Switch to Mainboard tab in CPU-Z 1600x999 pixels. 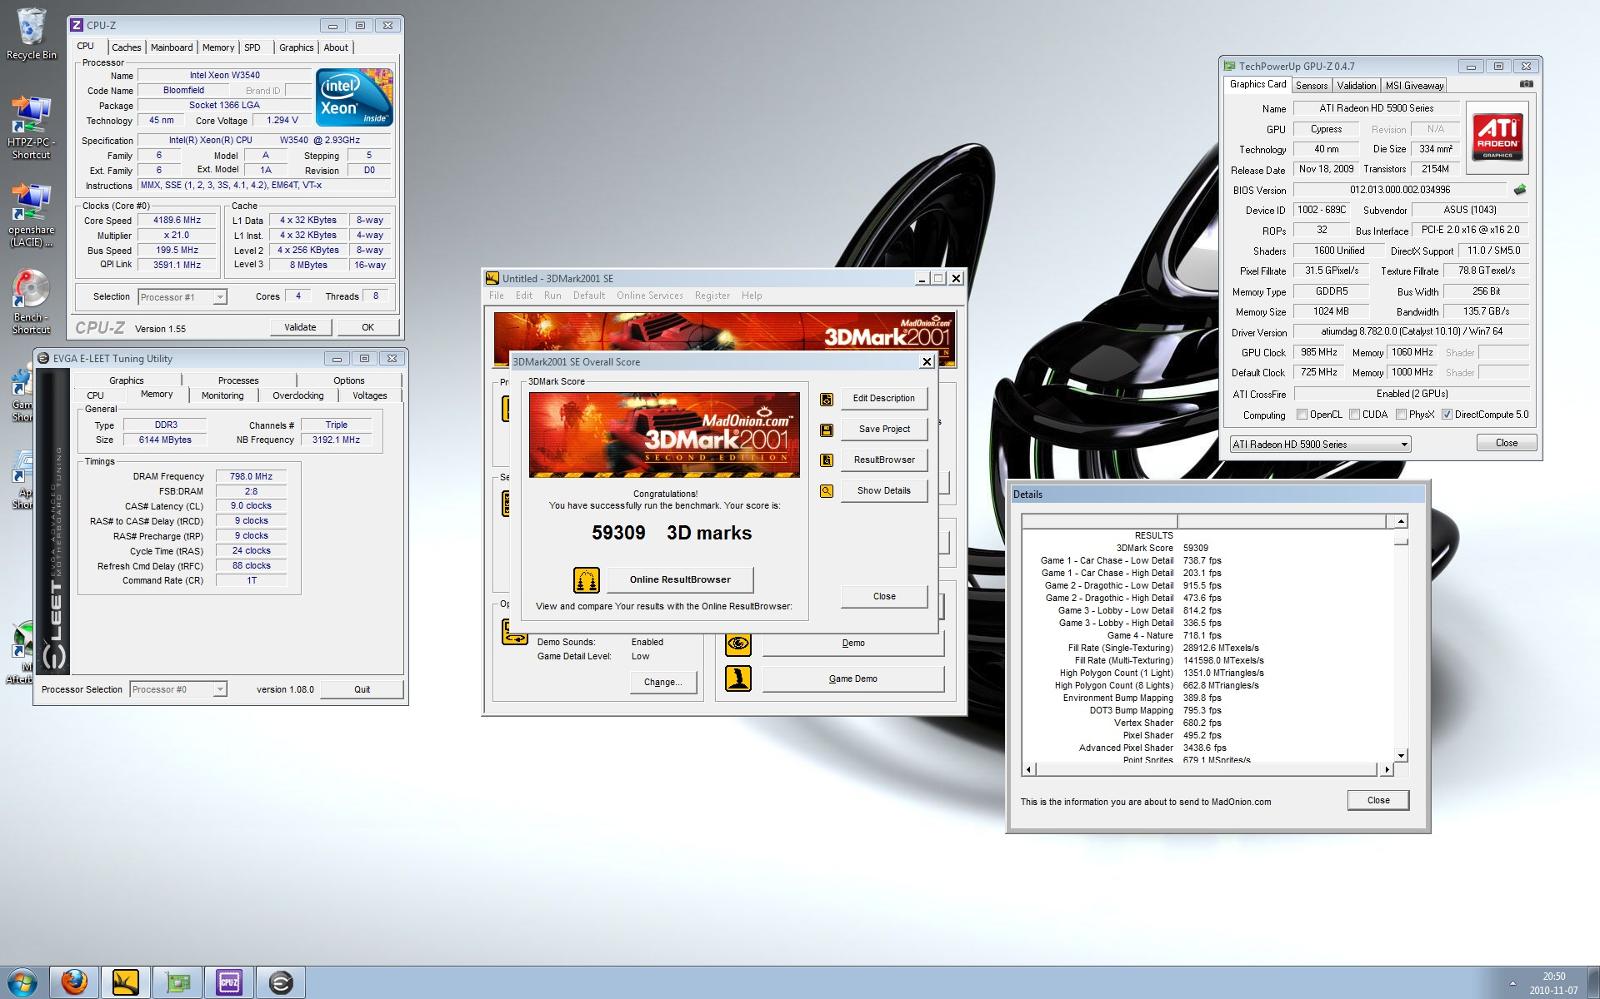point(172,47)
